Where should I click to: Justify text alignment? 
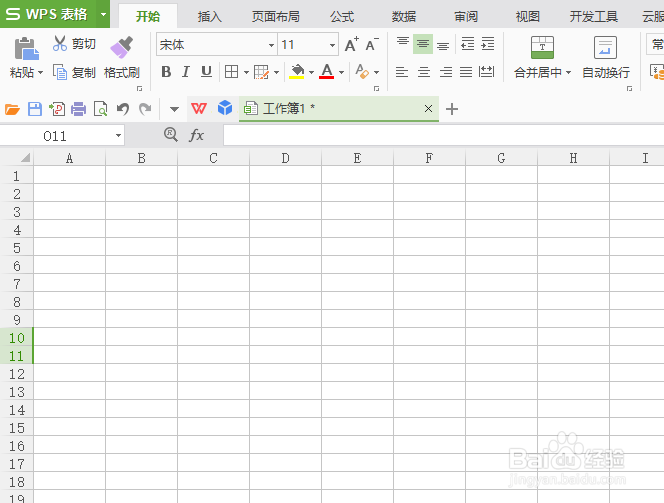[x=466, y=72]
